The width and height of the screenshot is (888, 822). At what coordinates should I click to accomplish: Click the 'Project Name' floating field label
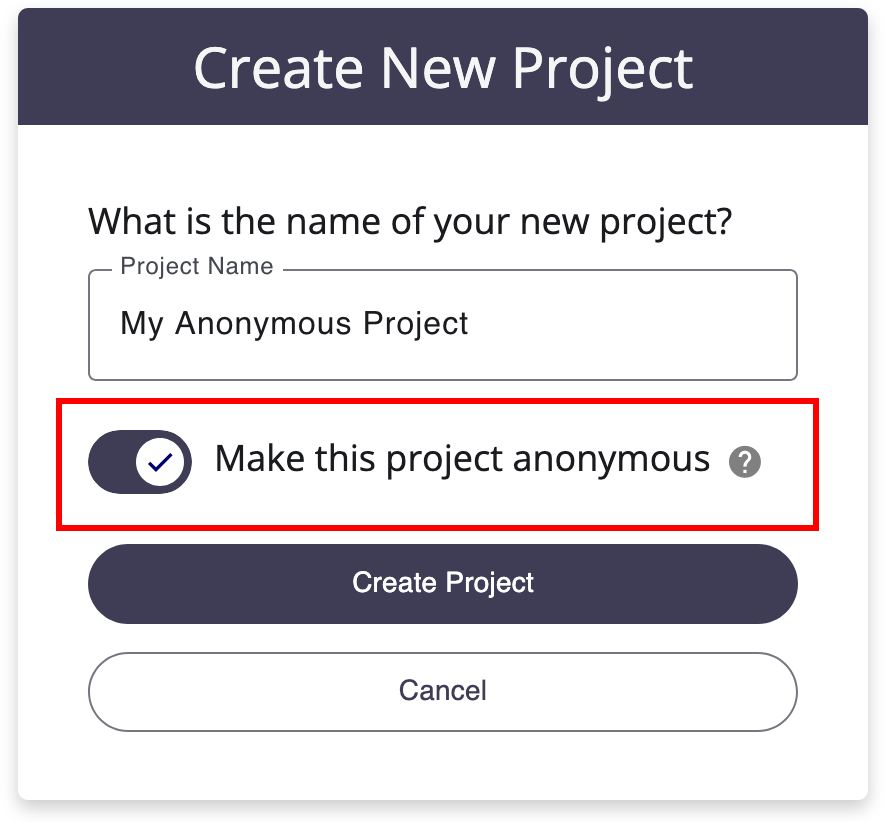(197, 266)
